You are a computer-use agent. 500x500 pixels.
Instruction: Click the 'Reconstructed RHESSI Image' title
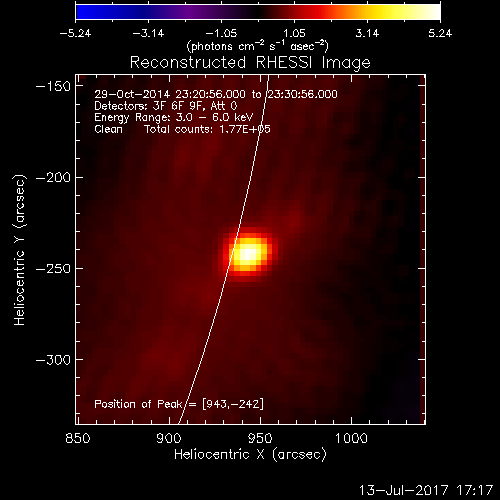tap(250, 63)
